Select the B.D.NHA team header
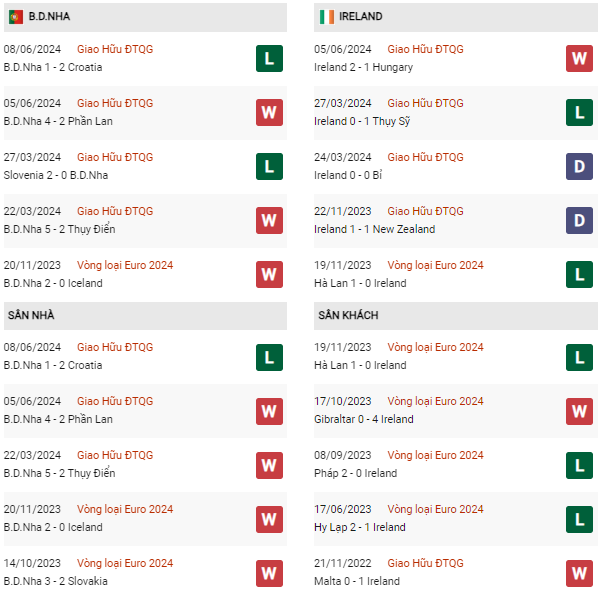Viewport: 600px width, 592px height. tap(145, 17)
